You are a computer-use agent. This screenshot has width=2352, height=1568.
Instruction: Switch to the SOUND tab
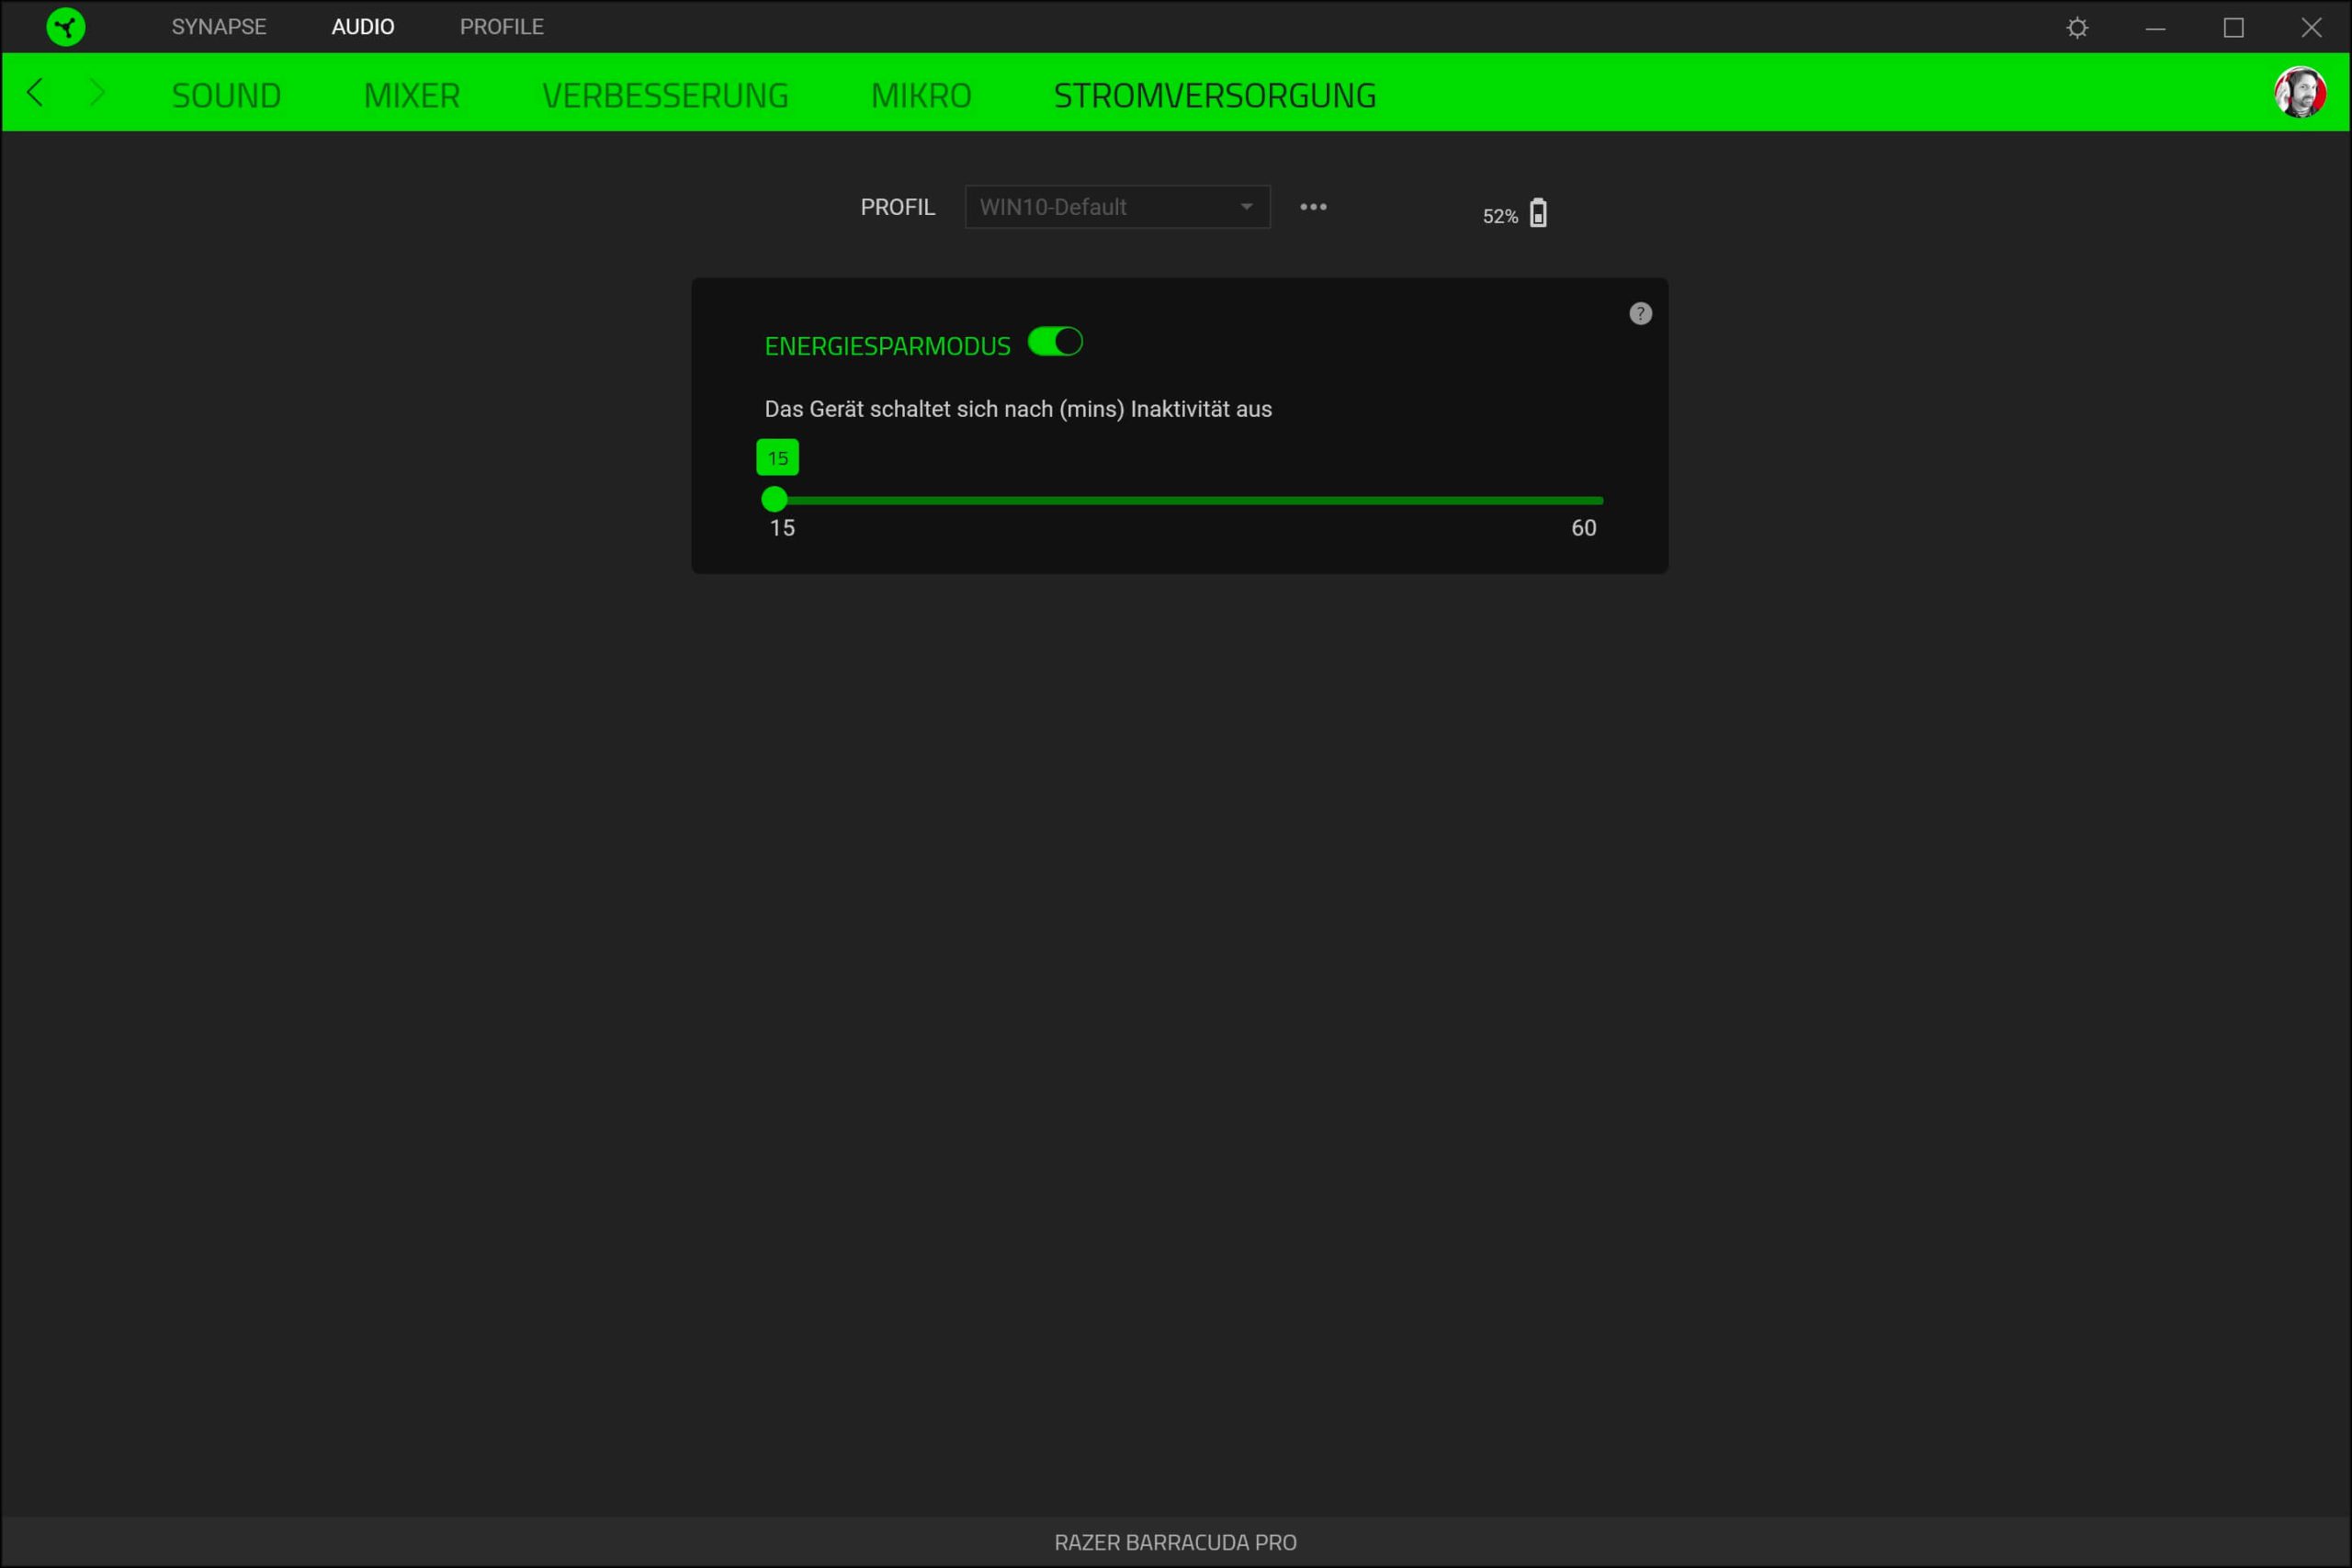(226, 95)
